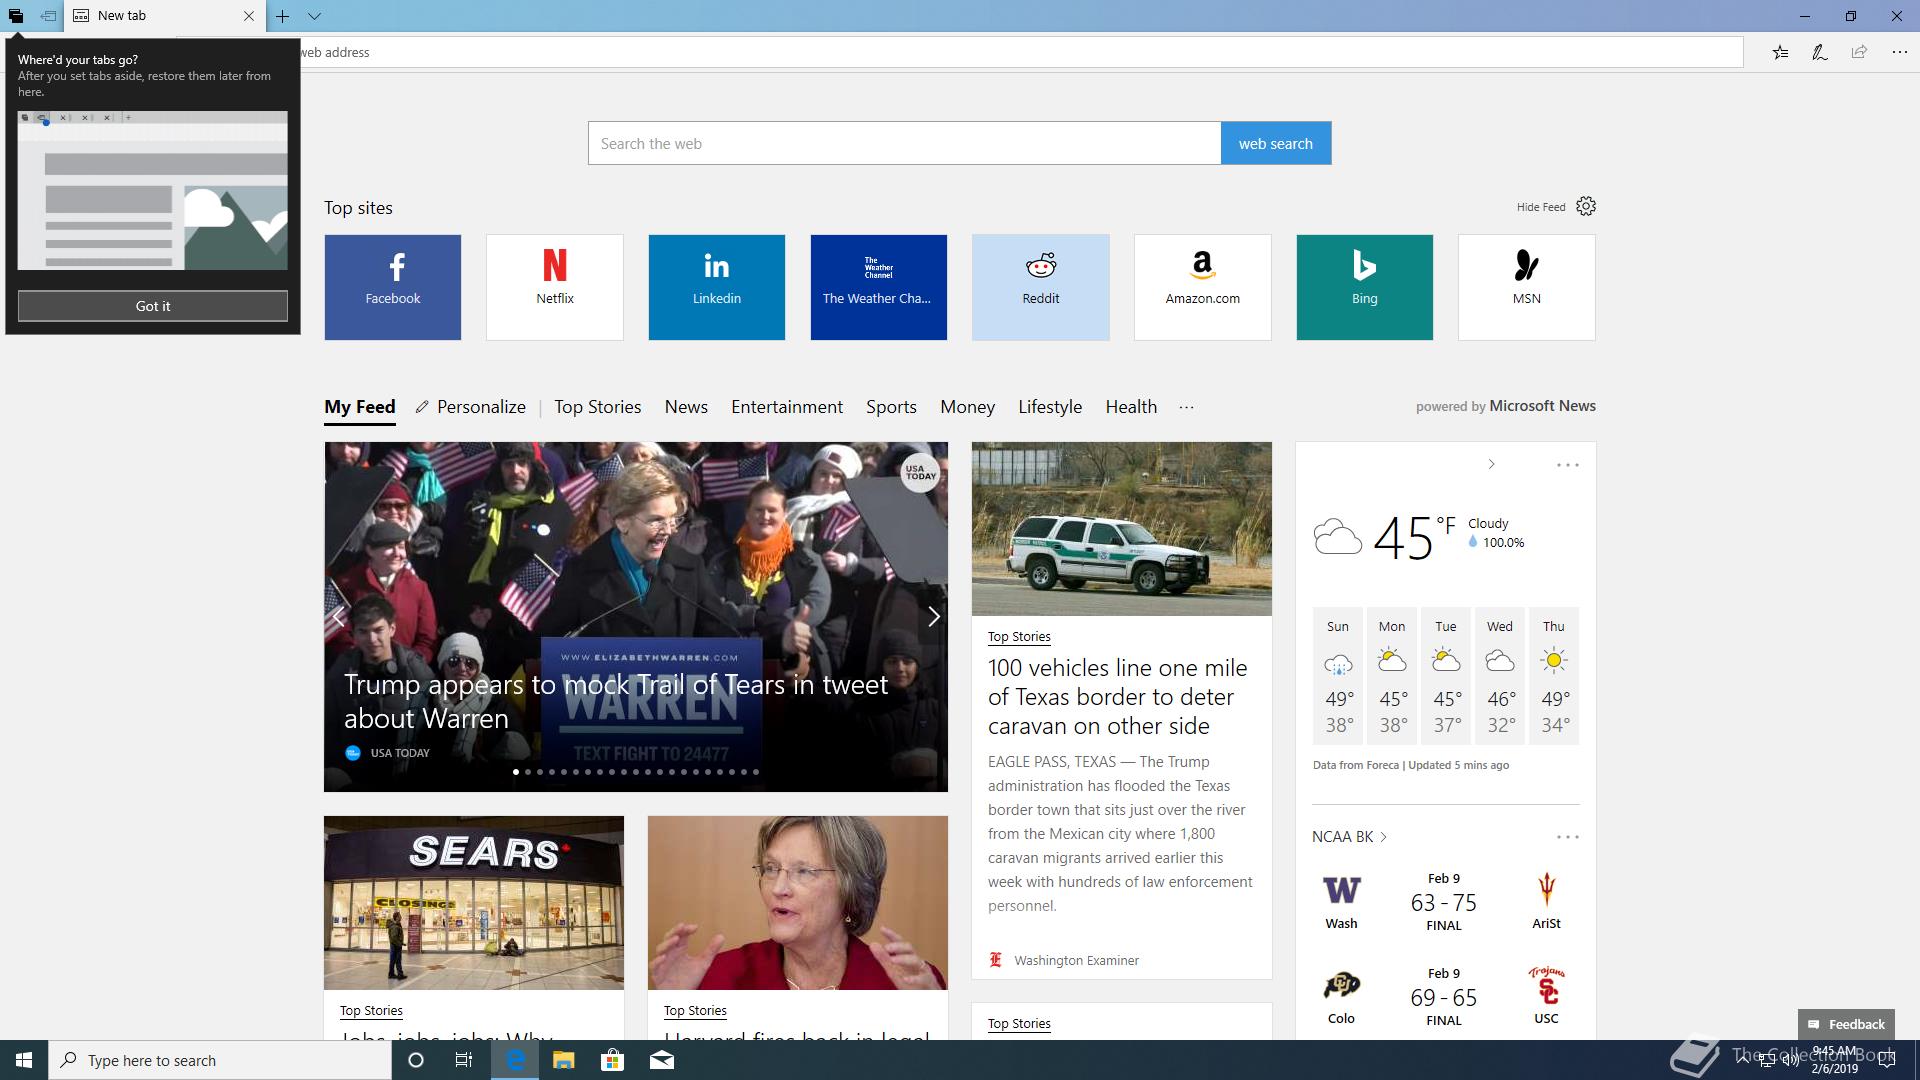
Task: Open the weather card options ellipsis
Action: pos(1567,465)
